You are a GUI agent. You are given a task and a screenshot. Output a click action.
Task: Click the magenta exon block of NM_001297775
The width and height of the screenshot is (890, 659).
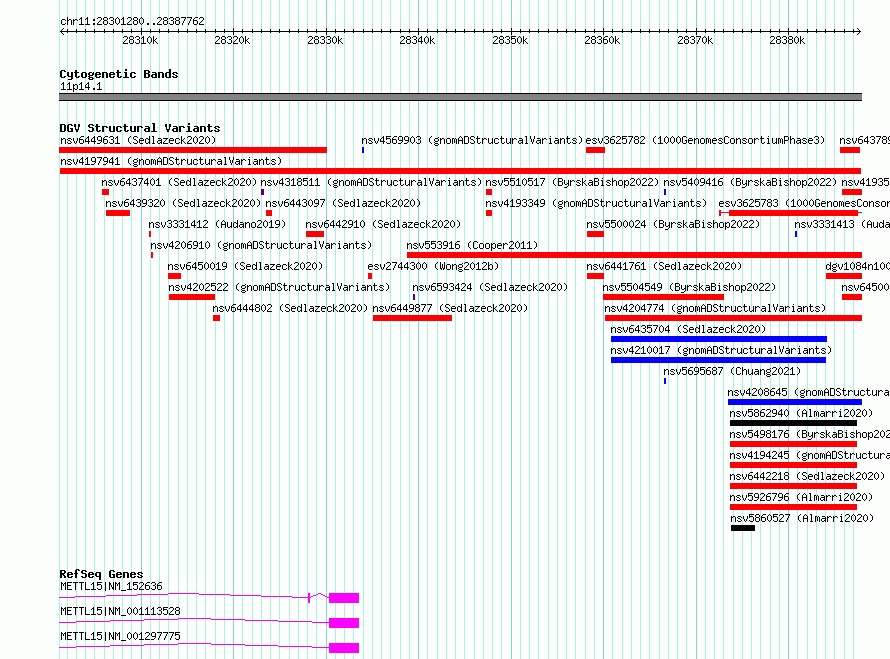click(x=344, y=648)
